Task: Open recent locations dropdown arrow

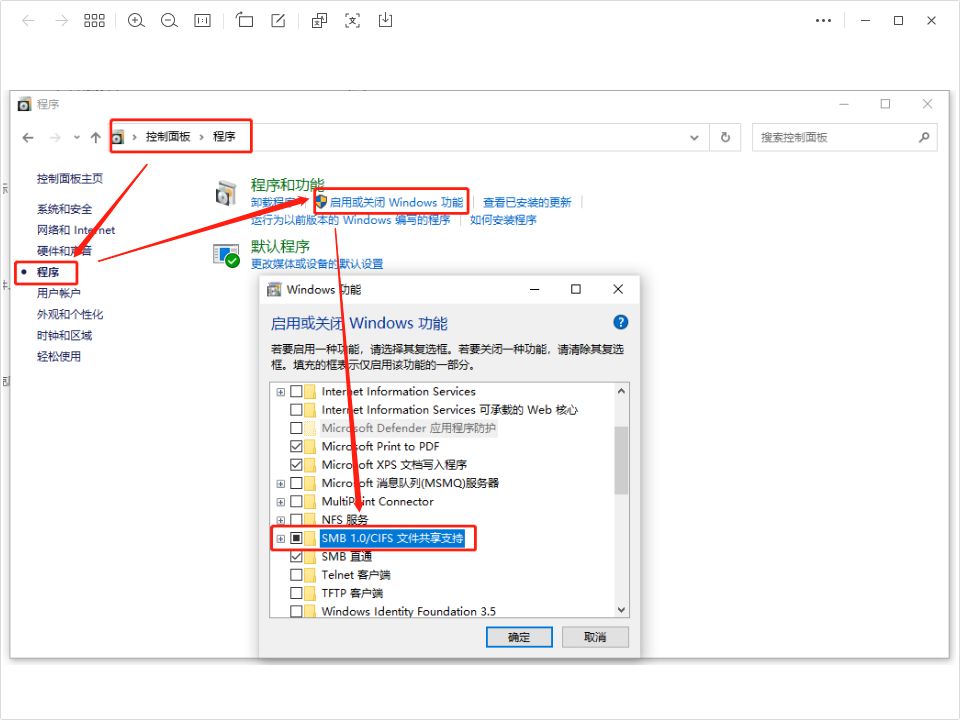Action: (77, 138)
